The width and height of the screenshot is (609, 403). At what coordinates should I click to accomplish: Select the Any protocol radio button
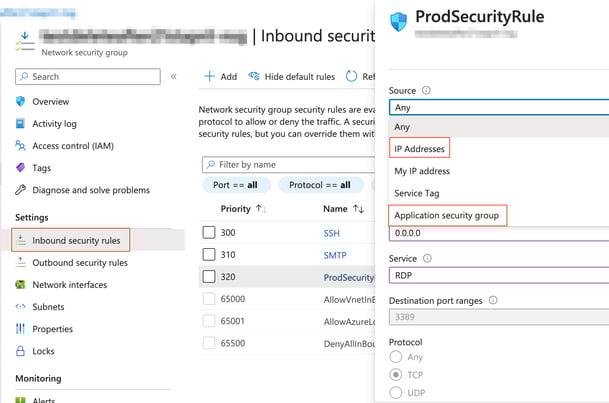396,357
